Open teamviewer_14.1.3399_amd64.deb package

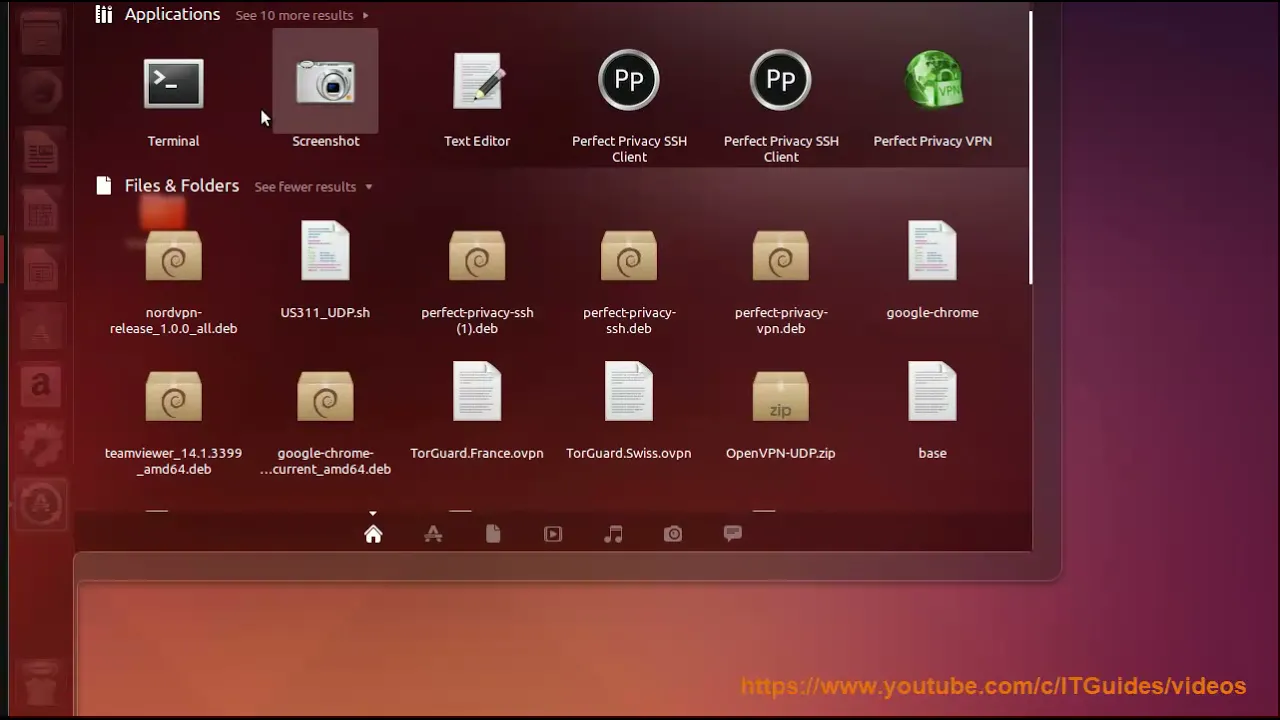point(173,397)
